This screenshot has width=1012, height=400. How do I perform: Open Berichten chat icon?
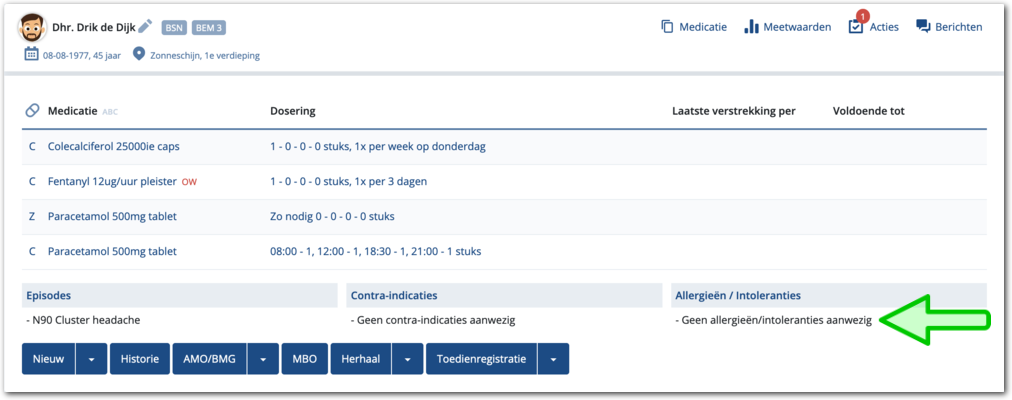[x=923, y=27]
